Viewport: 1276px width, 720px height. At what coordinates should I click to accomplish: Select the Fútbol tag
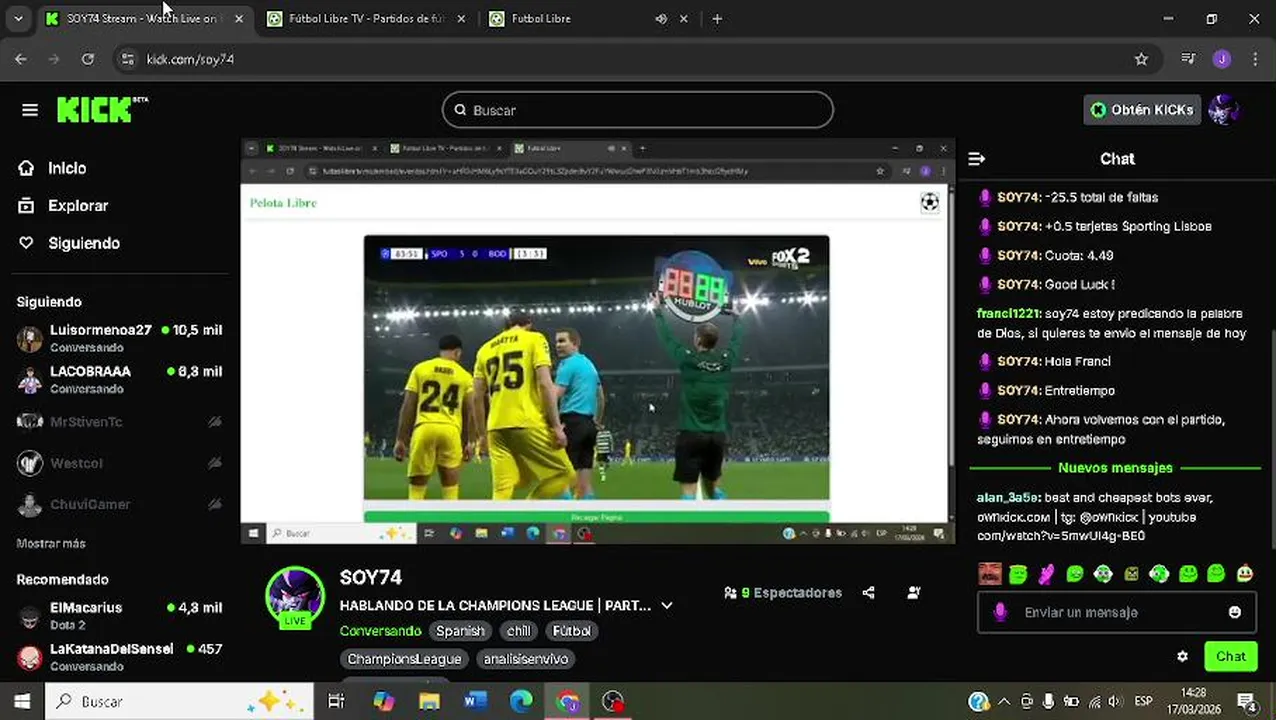click(572, 631)
